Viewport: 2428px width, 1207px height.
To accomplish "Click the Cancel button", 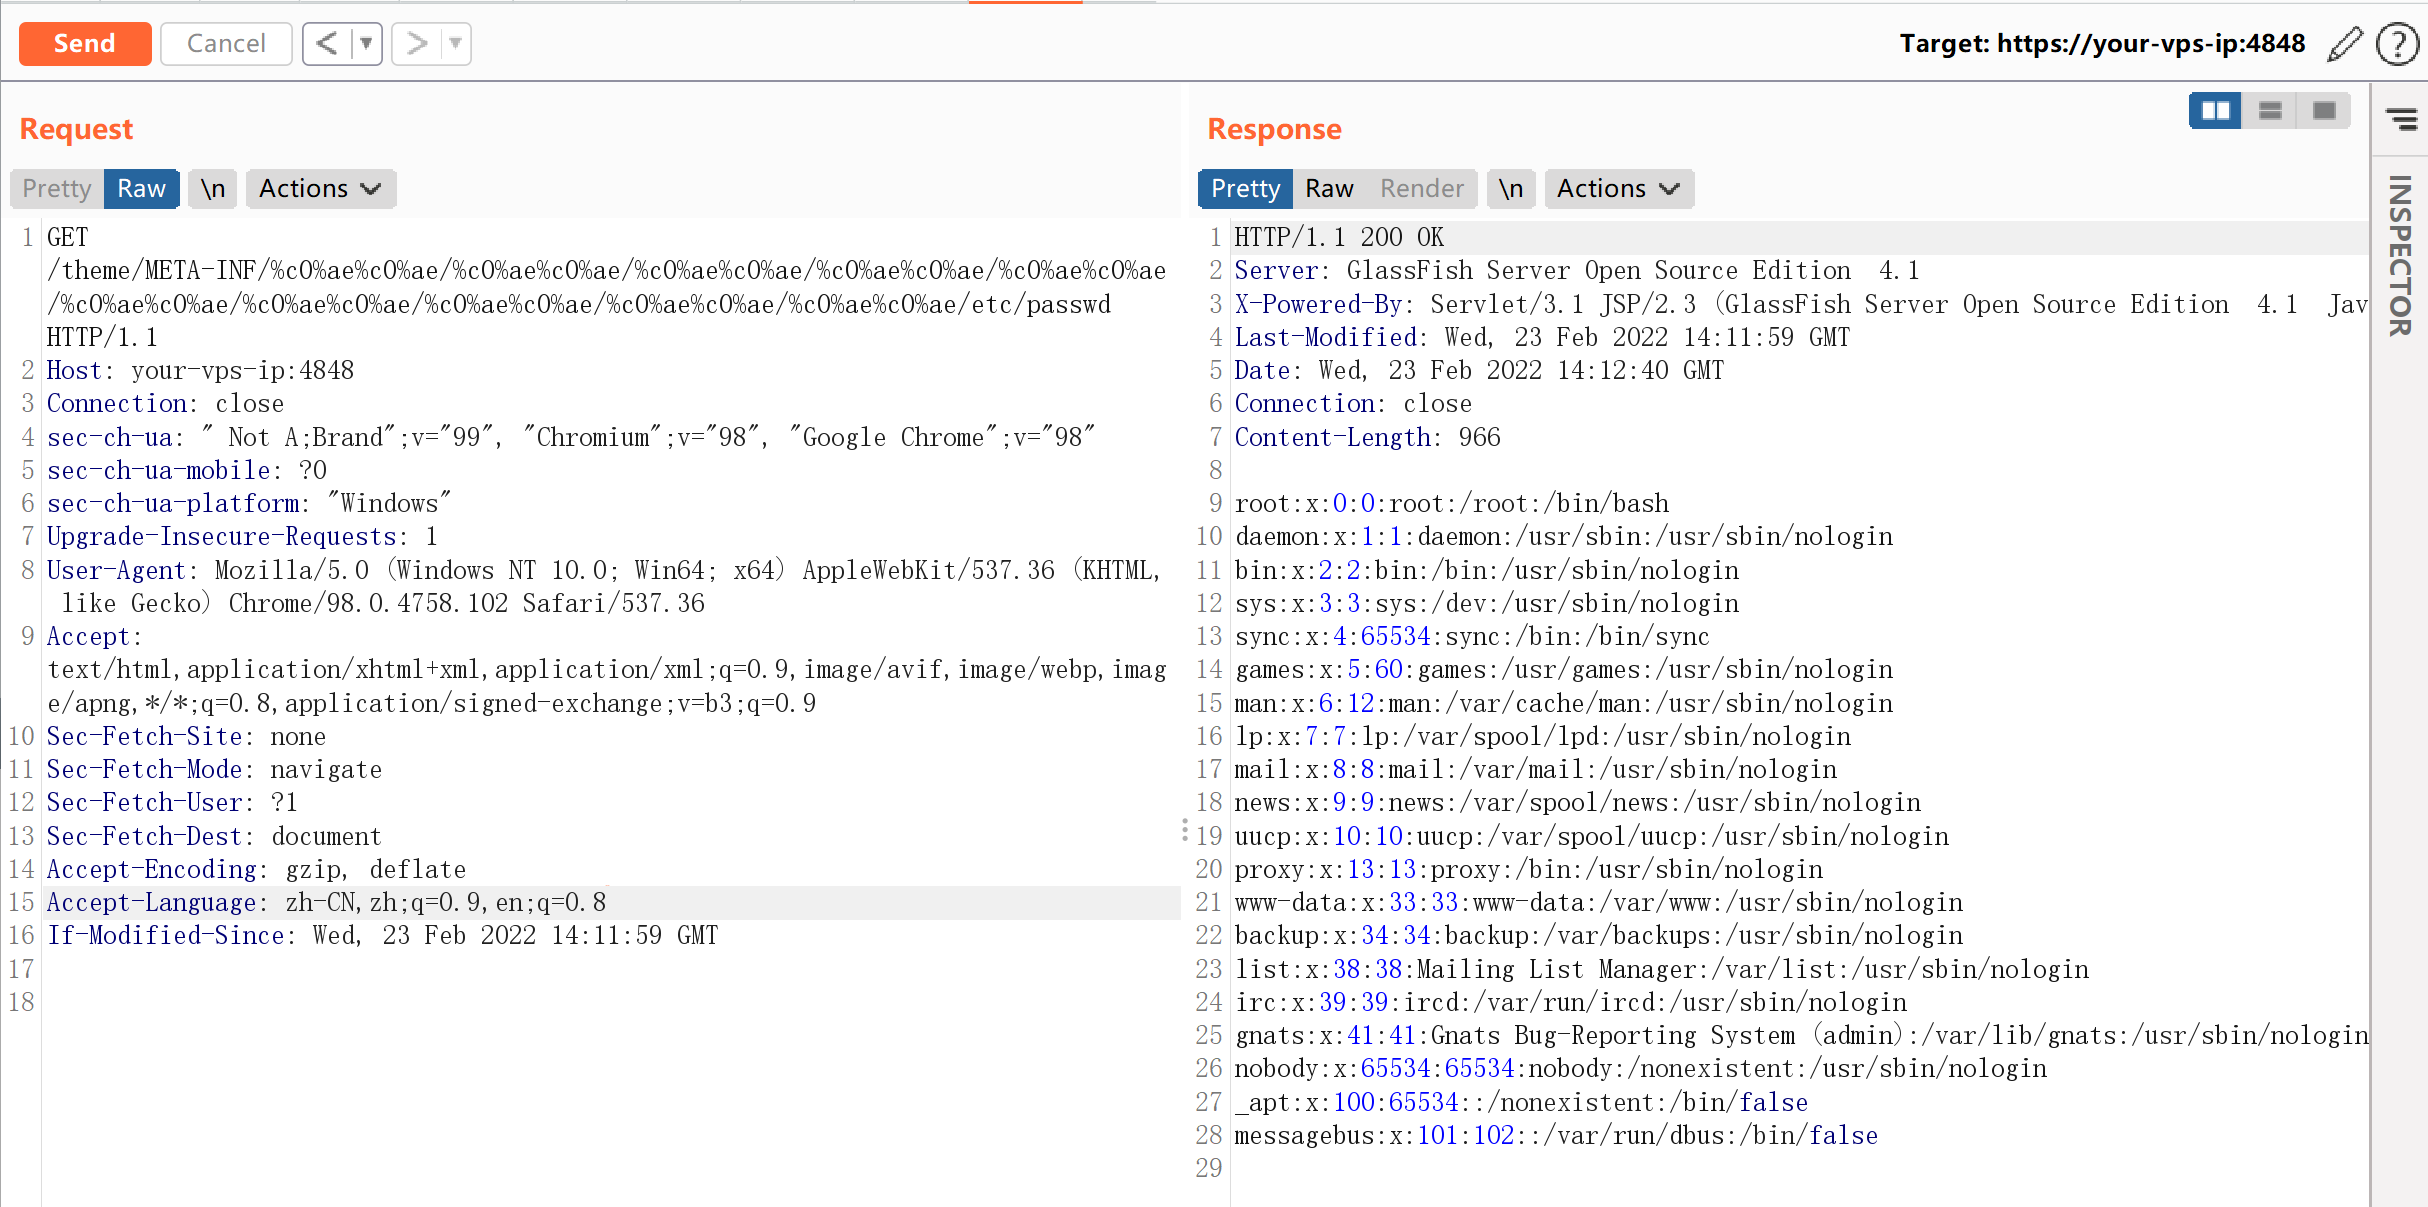I will 226,44.
